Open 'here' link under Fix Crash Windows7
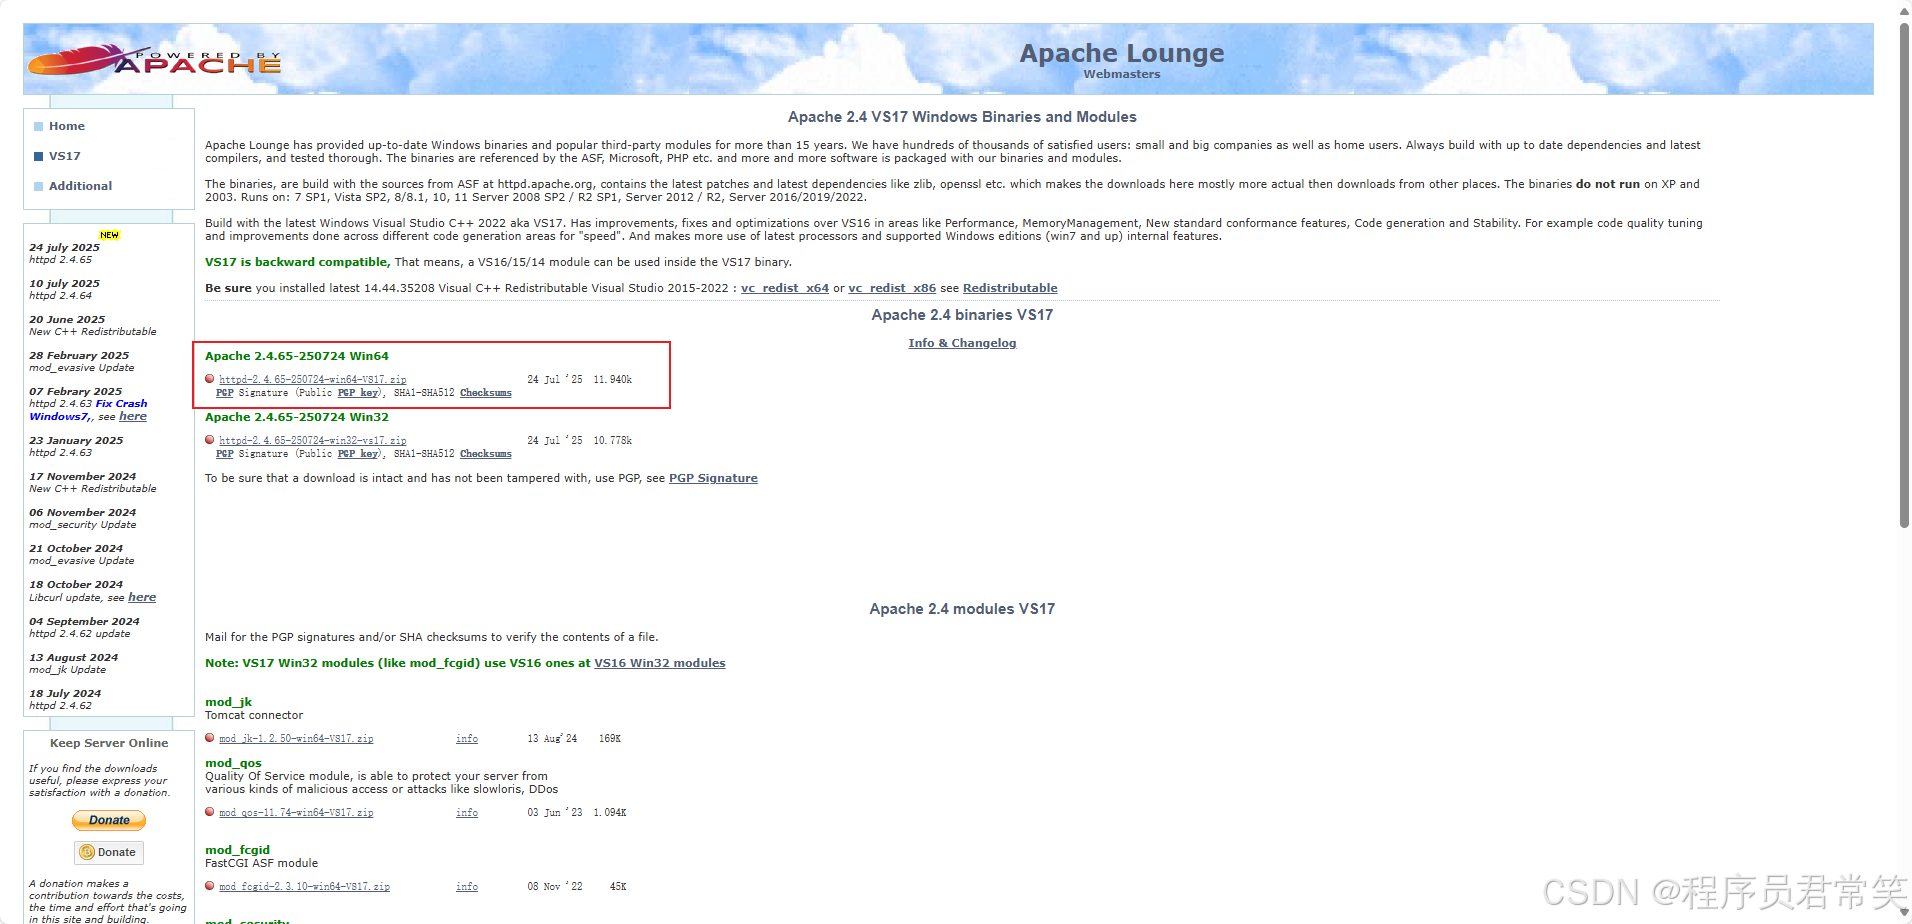Screen dimensions: 1912x924 click(133, 416)
